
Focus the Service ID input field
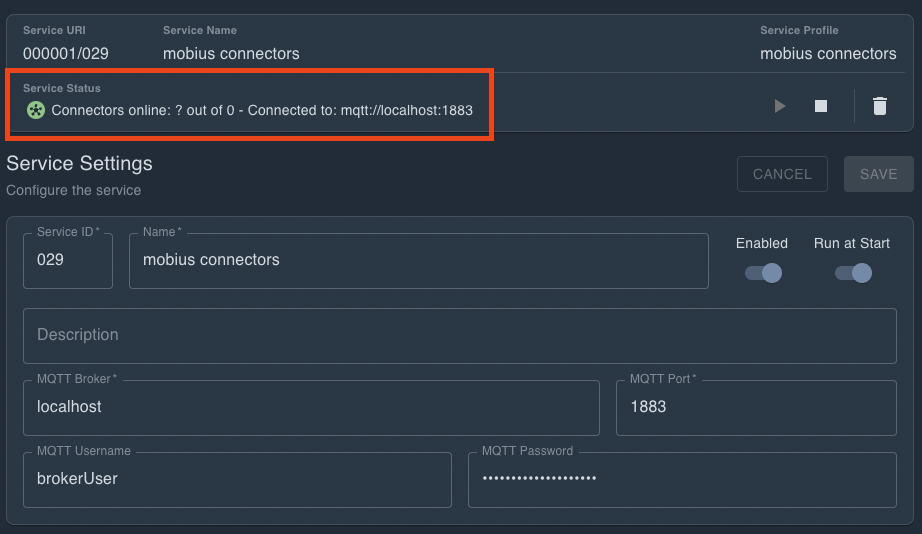point(67,260)
